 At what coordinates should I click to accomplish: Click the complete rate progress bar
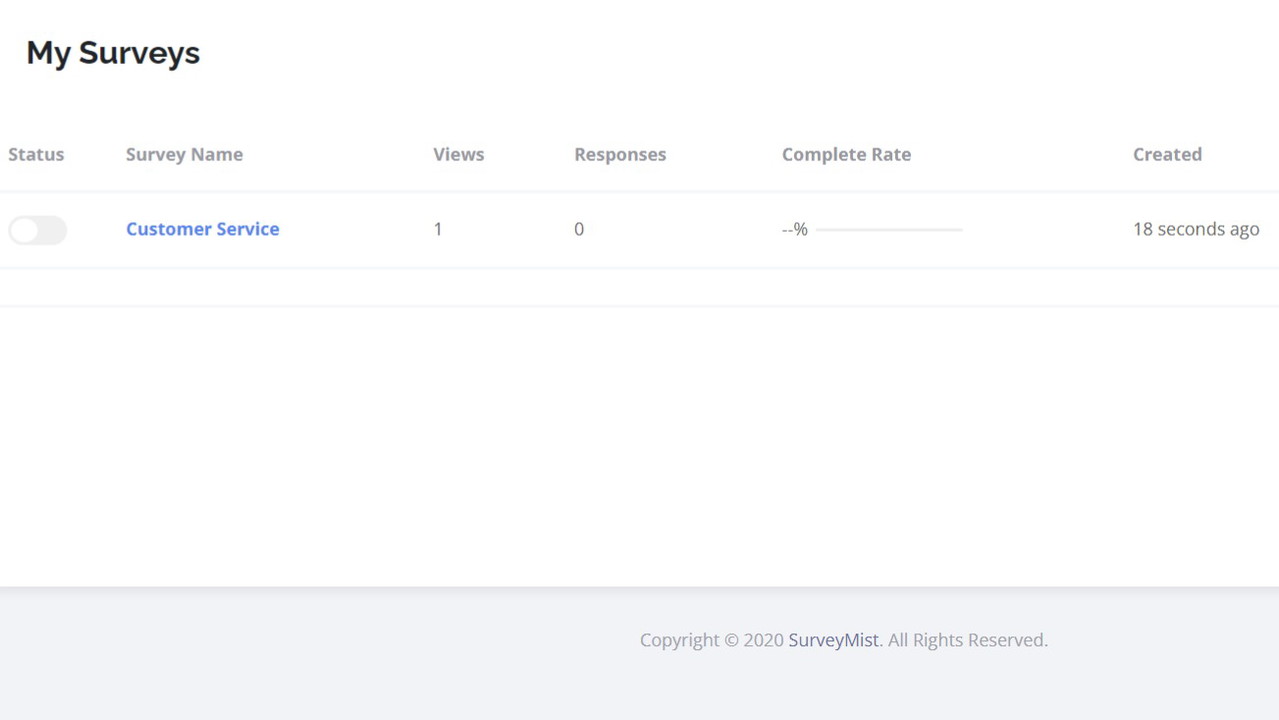pyautogui.click(x=889, y=230)
